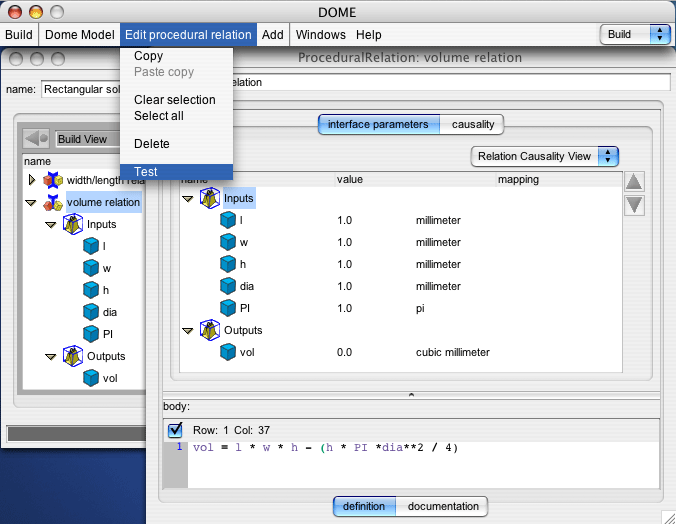Viewport: 676px width, 524px height.
Task: Open the Dome Model menu
Action: click(80, 35)
